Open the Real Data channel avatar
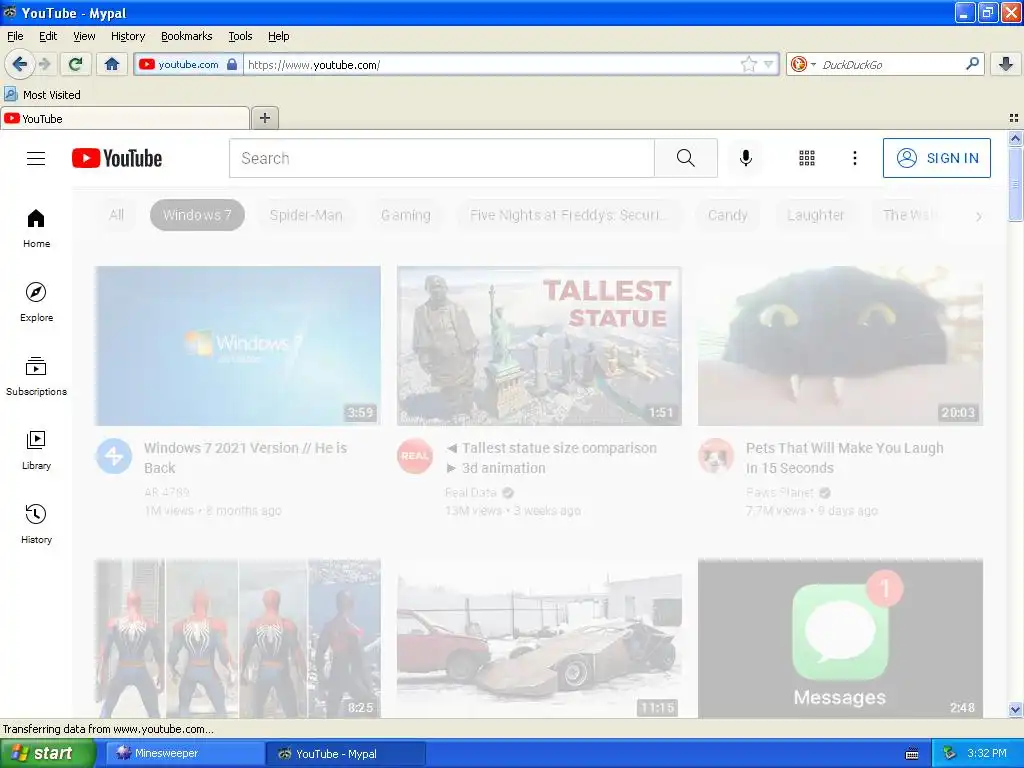Screen dimensions: 1024x768 [x=415, y=456]
